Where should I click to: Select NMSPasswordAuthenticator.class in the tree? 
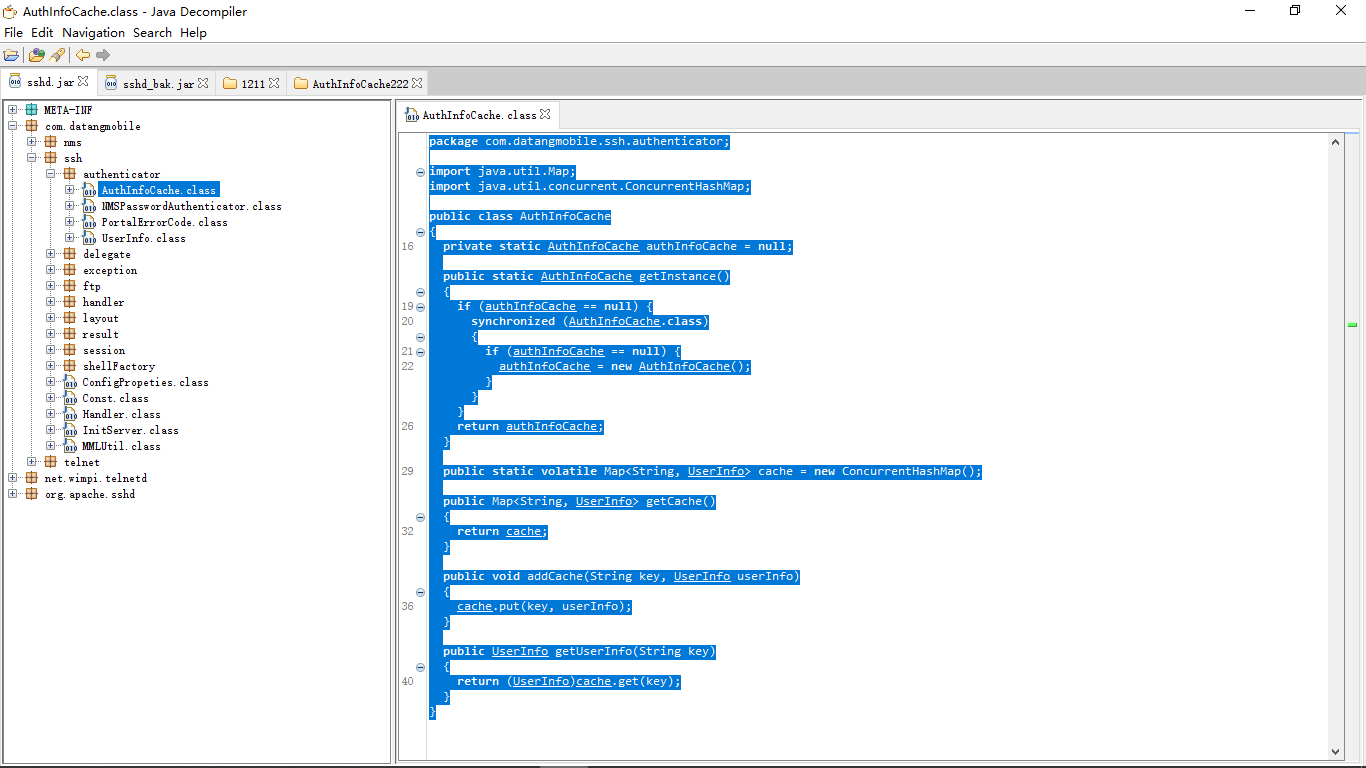tap(191, 206)
